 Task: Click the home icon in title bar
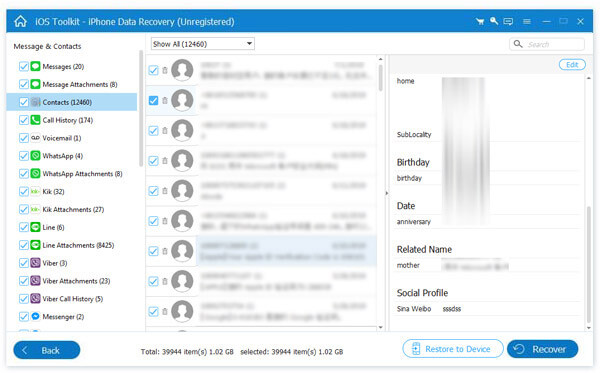[x=20, y=21]
